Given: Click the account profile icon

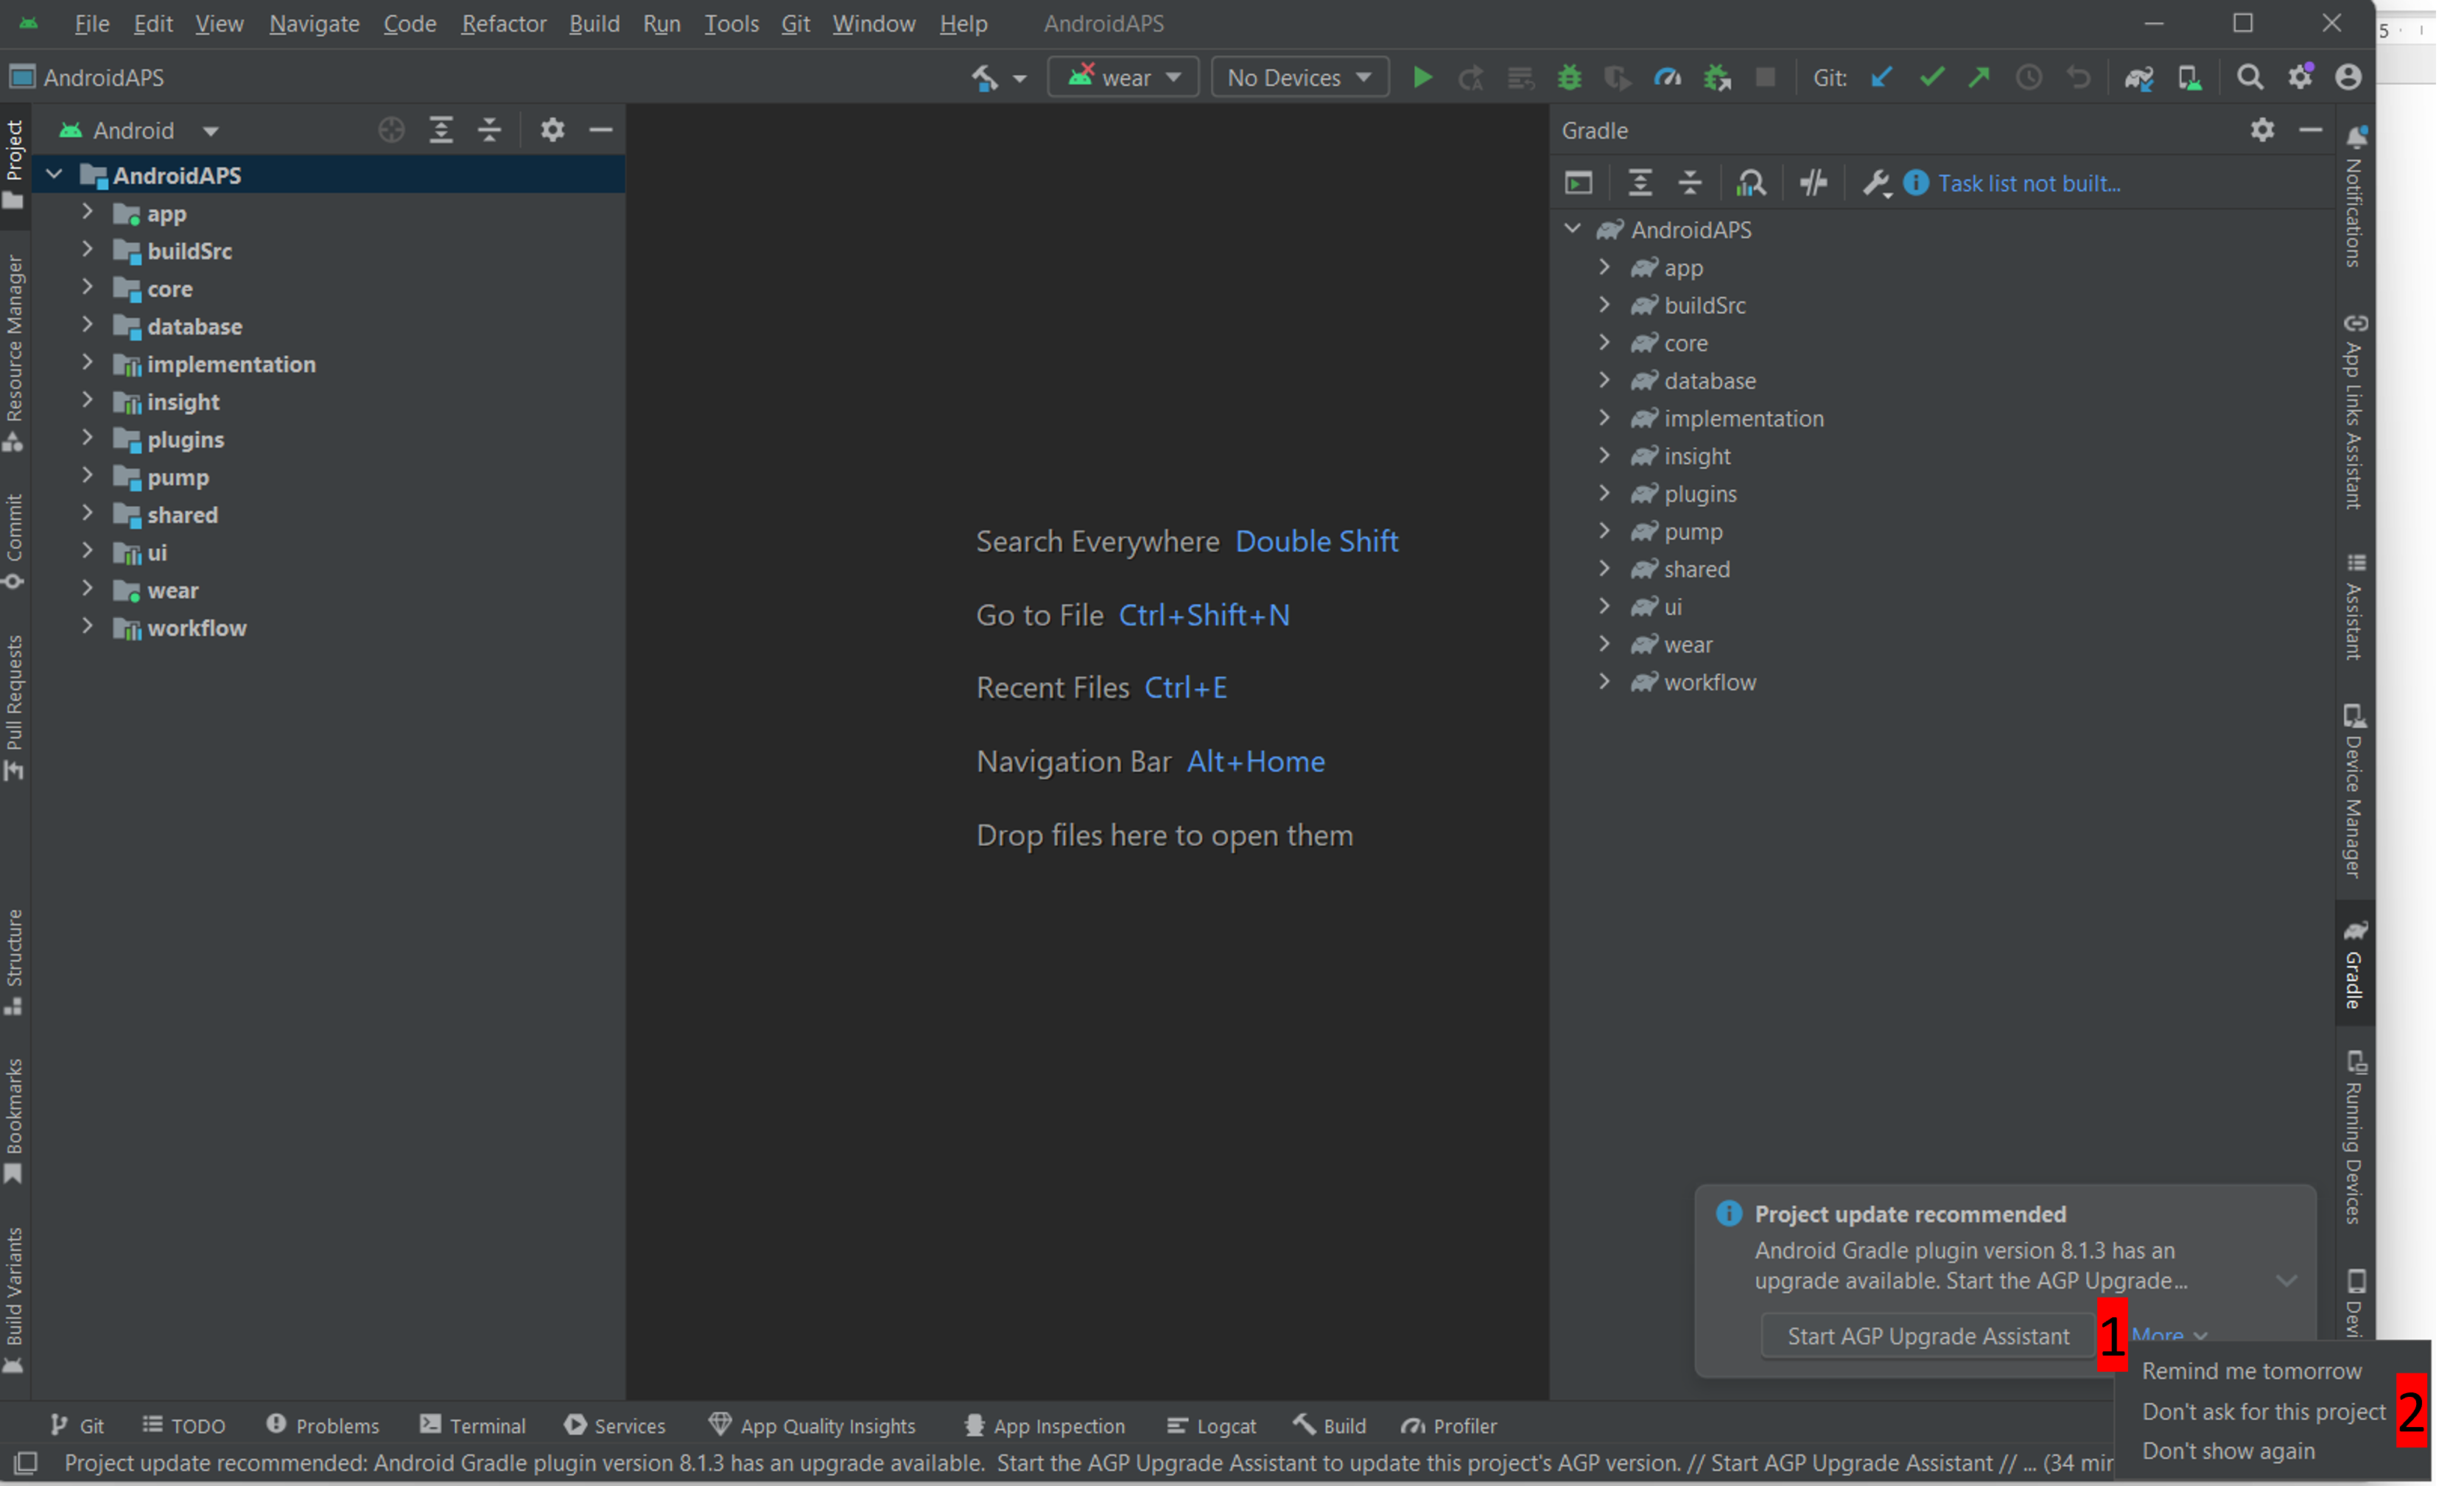Looking at the screenshot, I should tap(2348, 77).
